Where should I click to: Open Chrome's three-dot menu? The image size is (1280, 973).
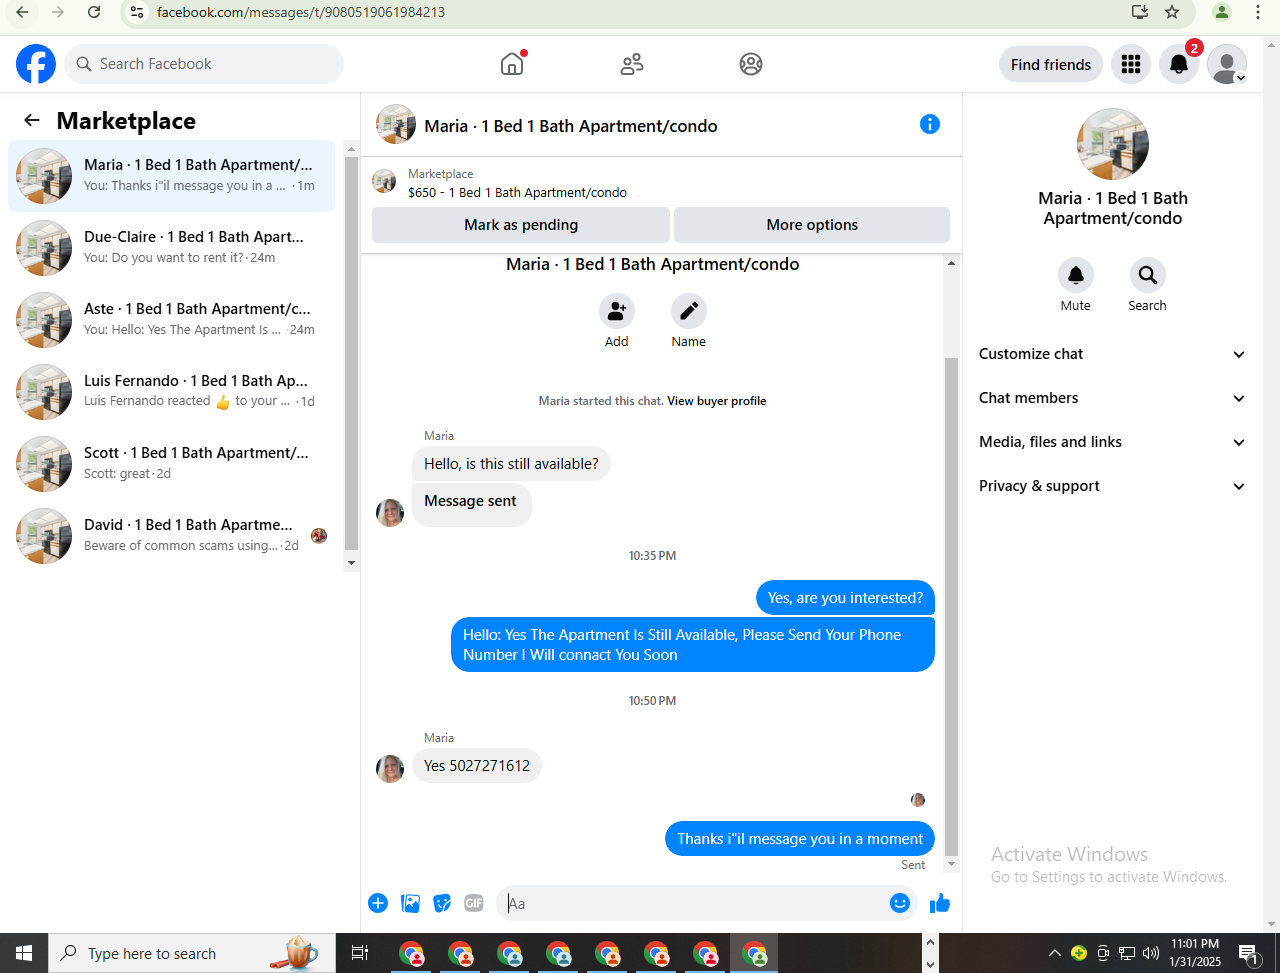point(1258,12)
